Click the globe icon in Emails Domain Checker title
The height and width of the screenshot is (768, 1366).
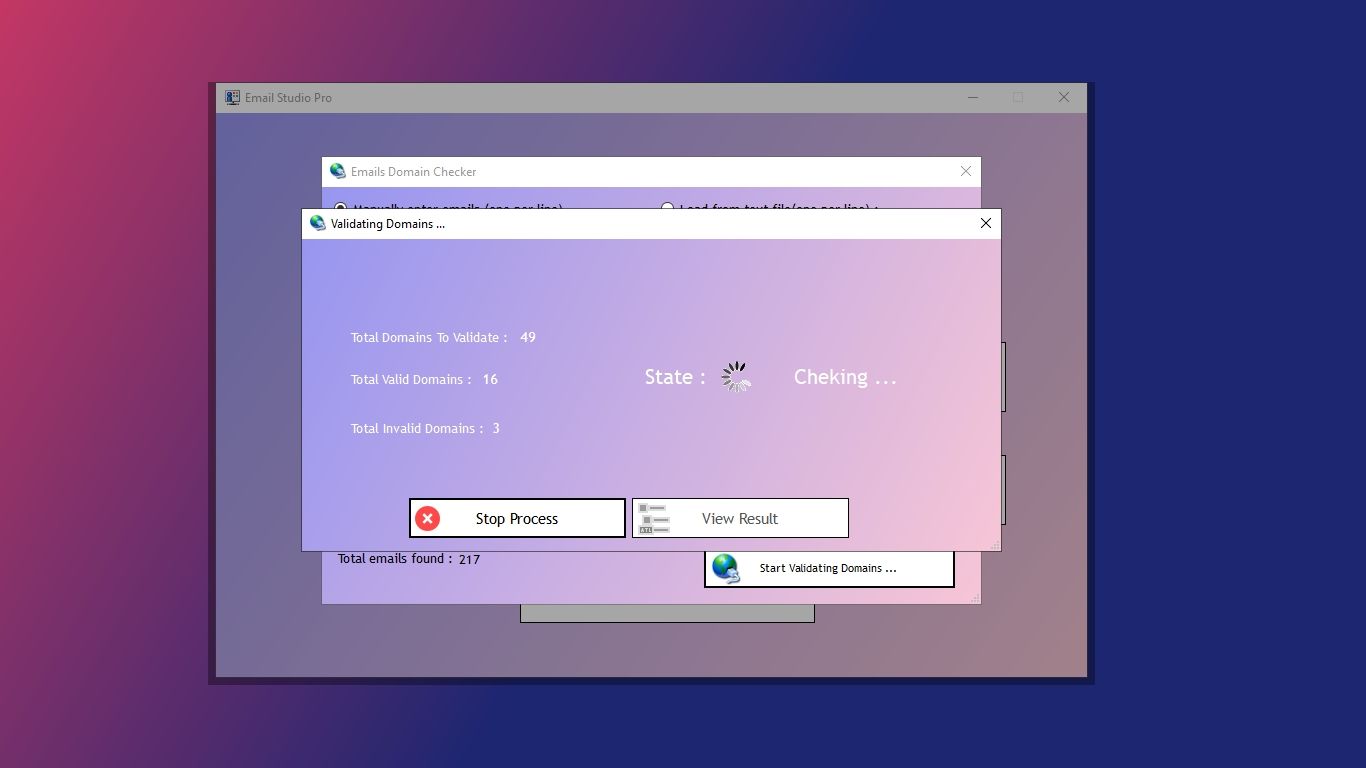(338, 171)
